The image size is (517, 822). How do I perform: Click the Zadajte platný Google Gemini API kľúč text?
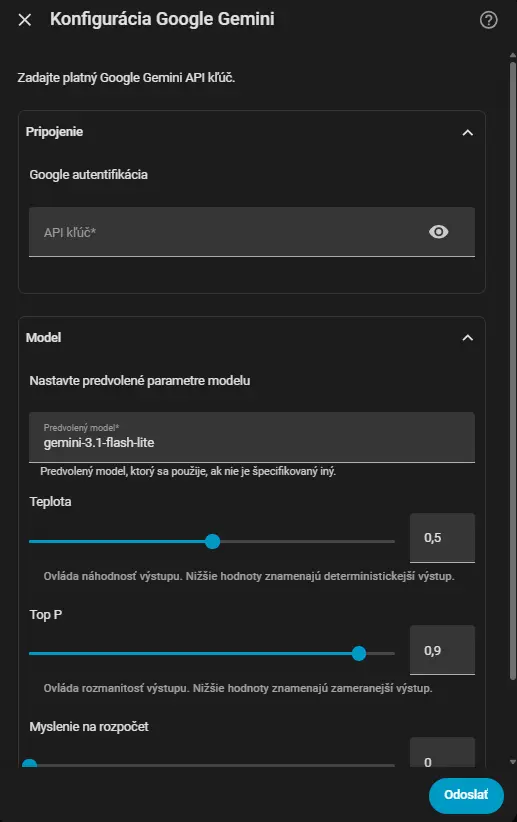(126, 78)
